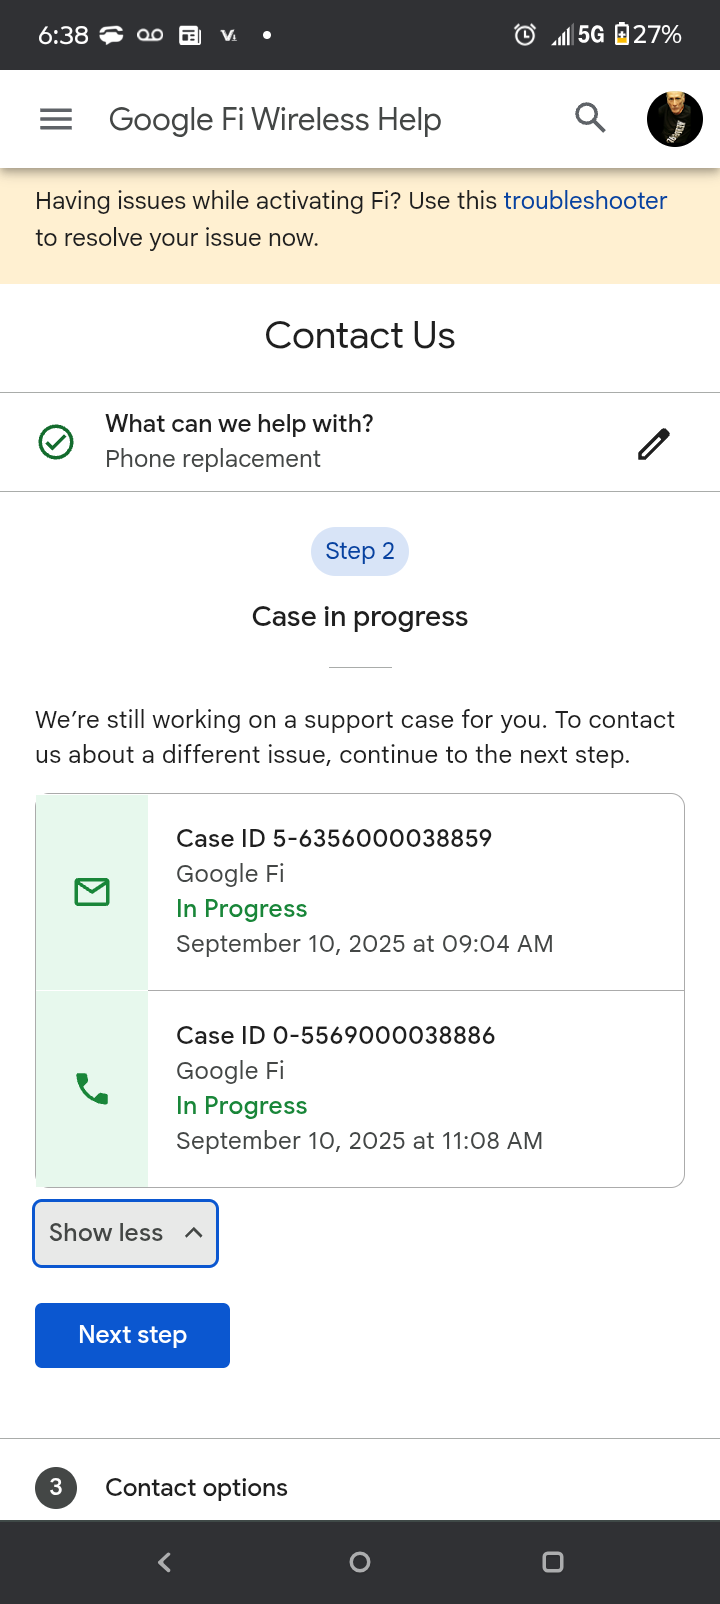The width and height of the screenshot is (720, 1604).
Task: Tap the green checkmark beside What can we help with
Action: [56, 441]
